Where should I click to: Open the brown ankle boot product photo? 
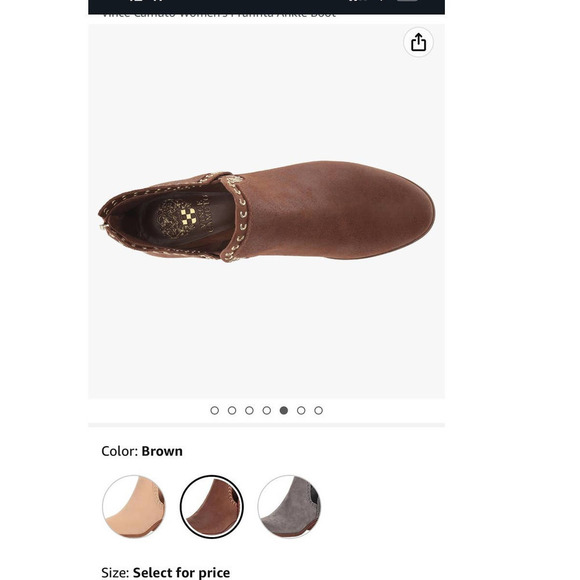pyautogui.click(x=266, y=212)
